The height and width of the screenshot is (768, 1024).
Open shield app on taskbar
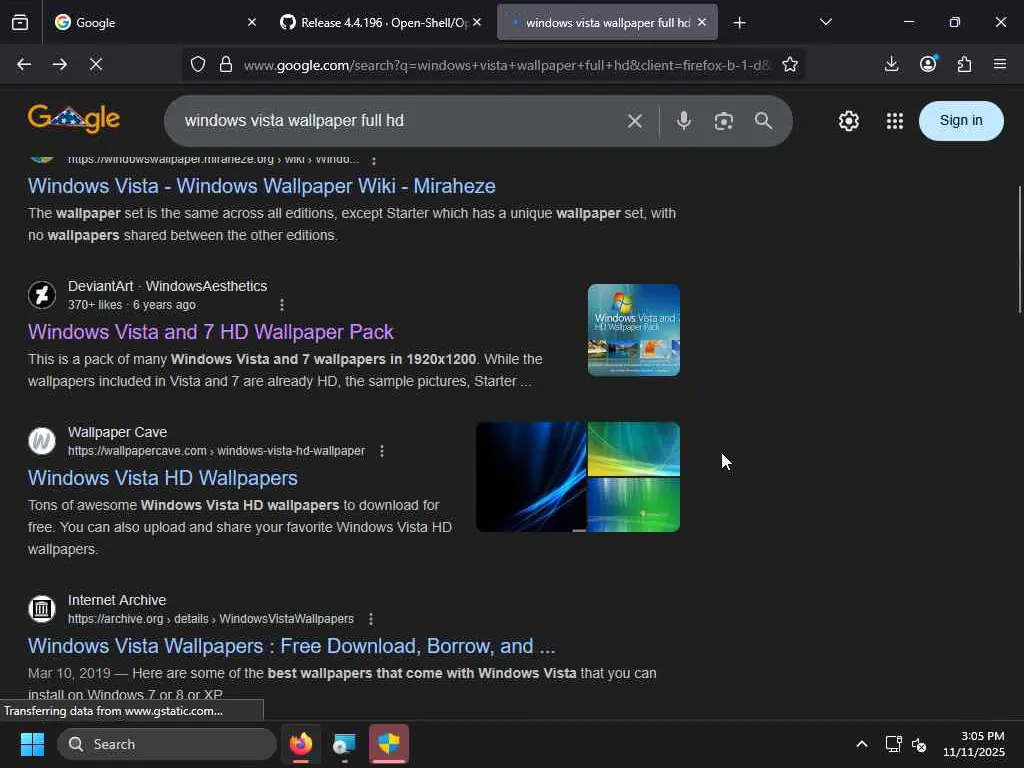pyautogui.click(x=389, y=744)
